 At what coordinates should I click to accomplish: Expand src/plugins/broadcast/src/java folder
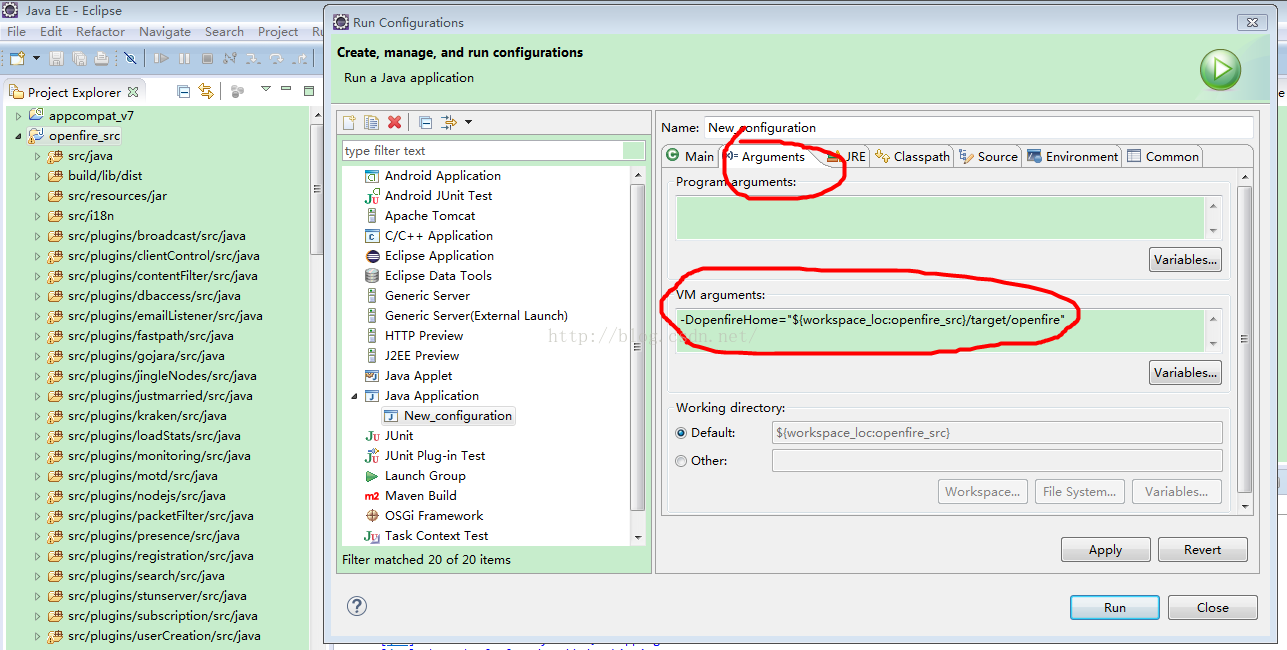[x=38, y=236]
